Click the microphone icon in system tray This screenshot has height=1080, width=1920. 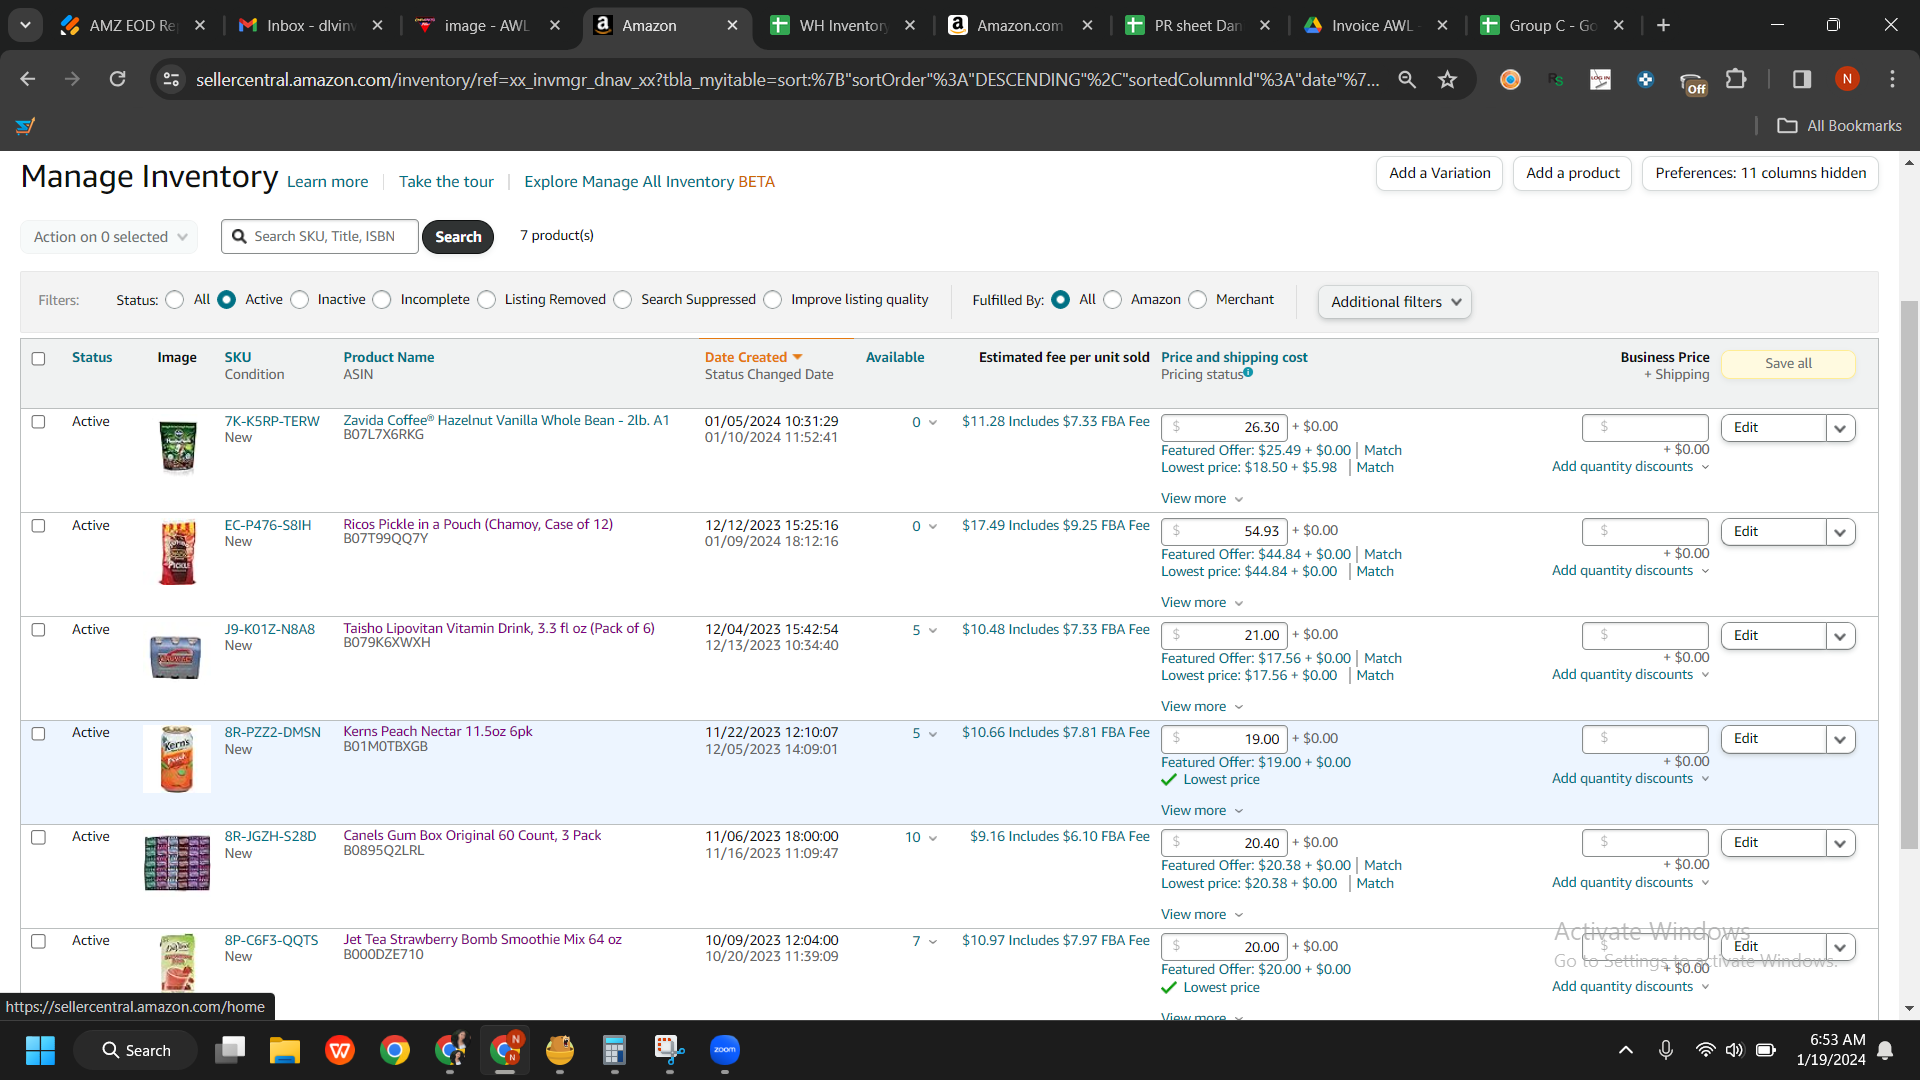click(1666, 1050)
